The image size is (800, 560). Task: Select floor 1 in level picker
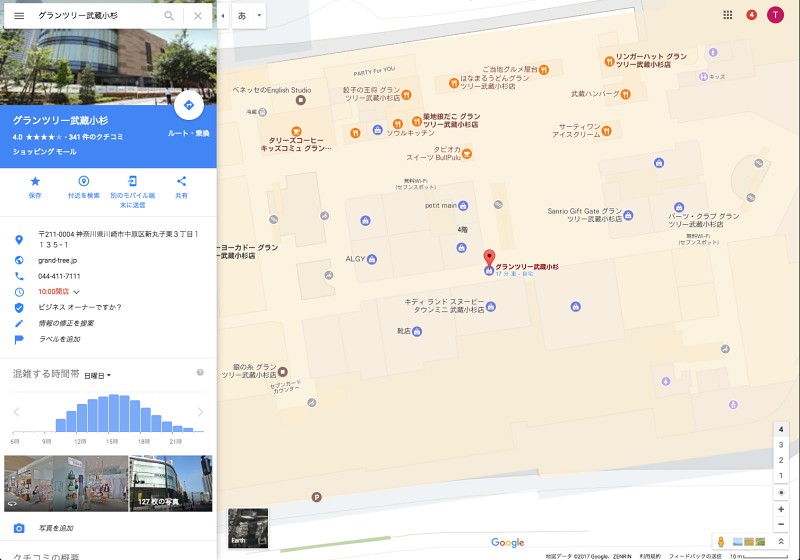coord(781,475)
